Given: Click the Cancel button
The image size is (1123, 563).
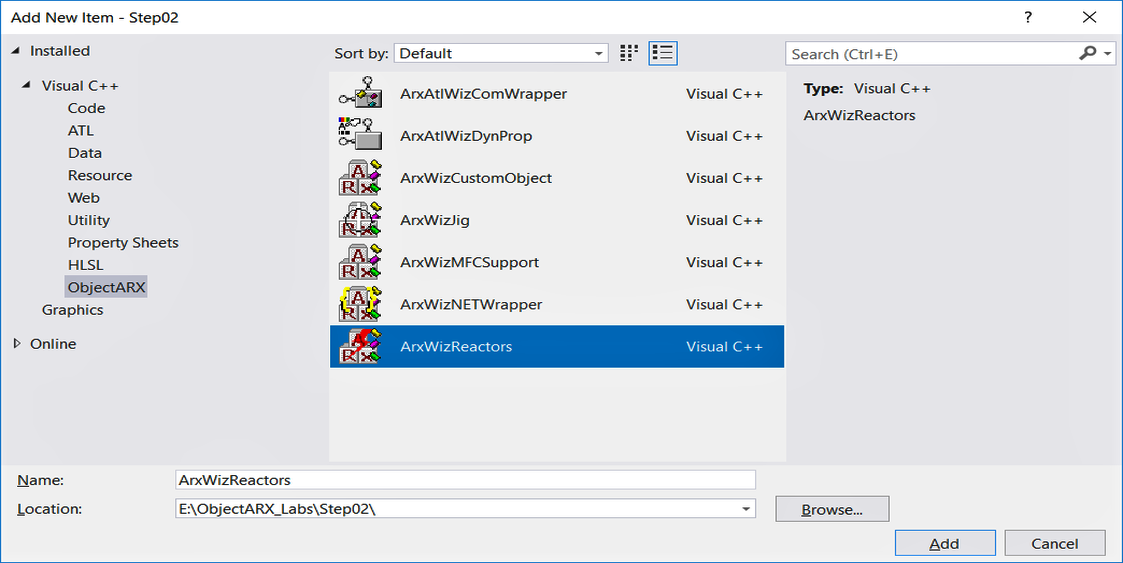Looking at the screenshot, I should pos(1054,544).
